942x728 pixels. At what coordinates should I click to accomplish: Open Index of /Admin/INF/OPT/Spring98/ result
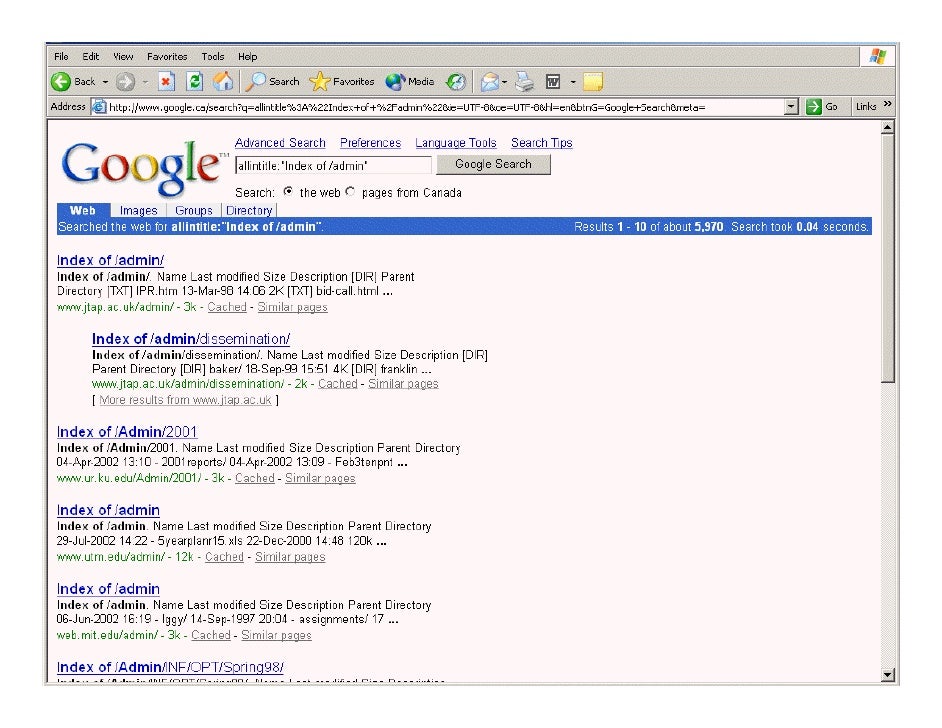tap(170, 667)
